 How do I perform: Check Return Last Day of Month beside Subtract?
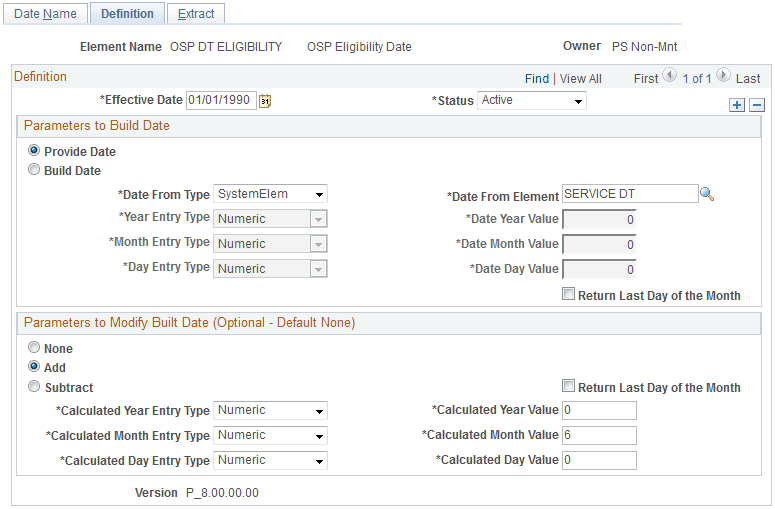pyautogui.click(x=568, y=385)
